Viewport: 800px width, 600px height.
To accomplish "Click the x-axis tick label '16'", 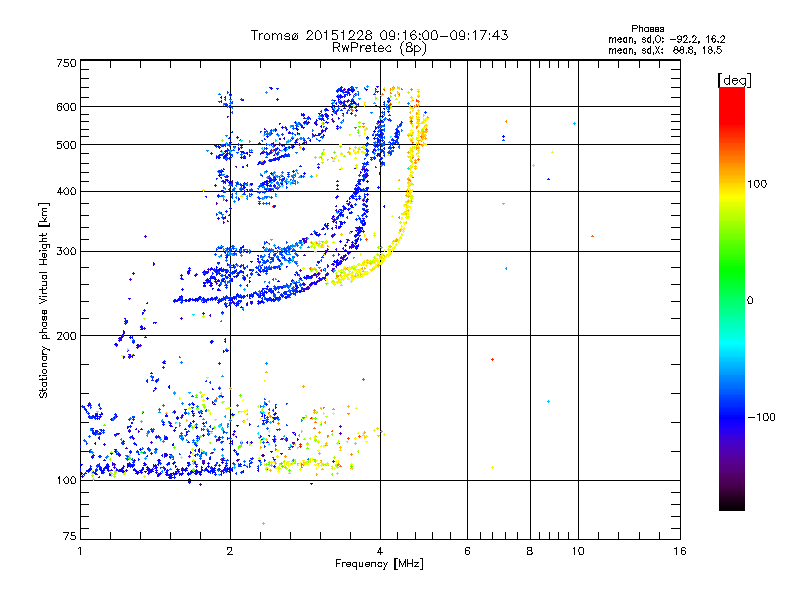I will point(680,551).
